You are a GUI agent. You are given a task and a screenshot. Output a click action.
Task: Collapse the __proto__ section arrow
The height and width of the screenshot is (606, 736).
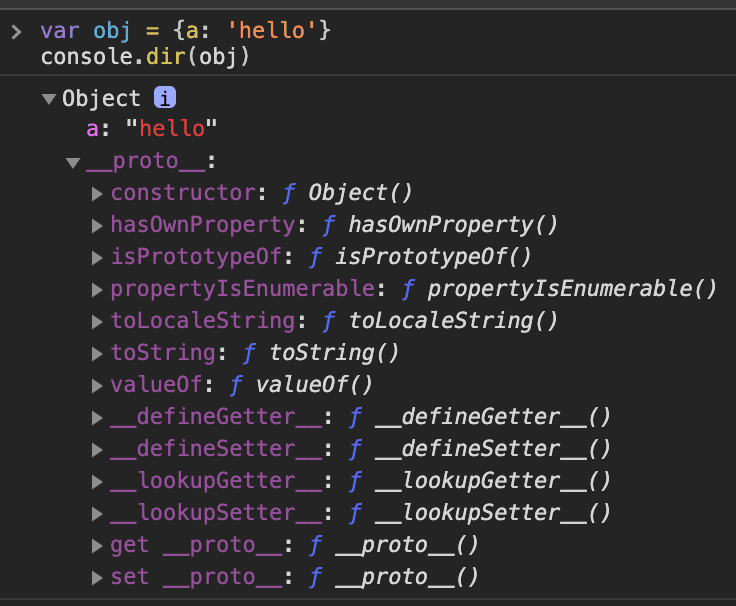pos(73,162)
